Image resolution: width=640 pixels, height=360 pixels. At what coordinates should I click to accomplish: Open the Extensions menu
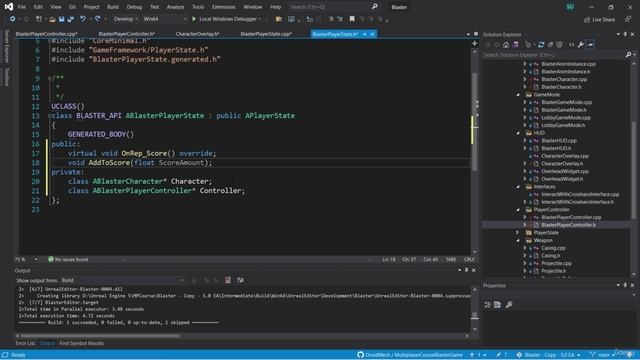pos(224,7)
